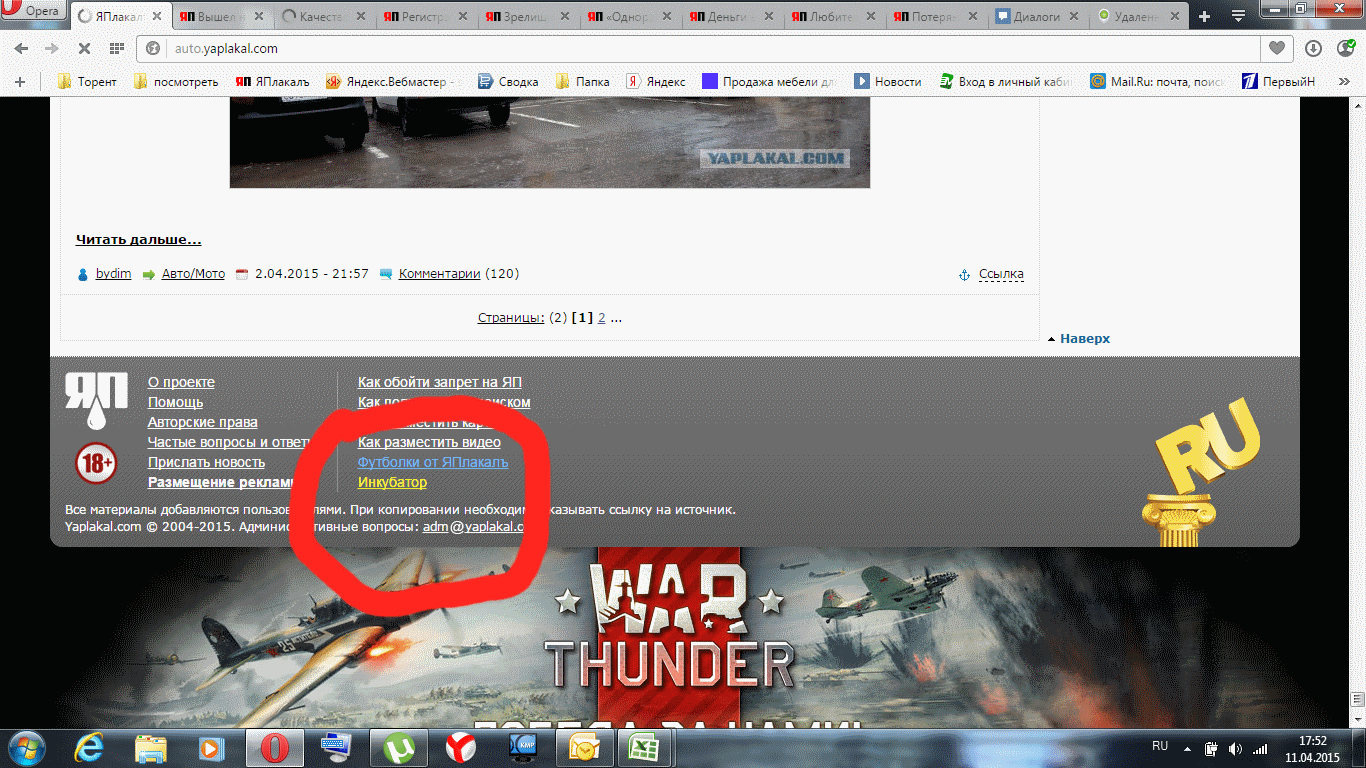Open 'О проекте' footer link
Viewport: 1366px width, 768px height.
point(181,382)
